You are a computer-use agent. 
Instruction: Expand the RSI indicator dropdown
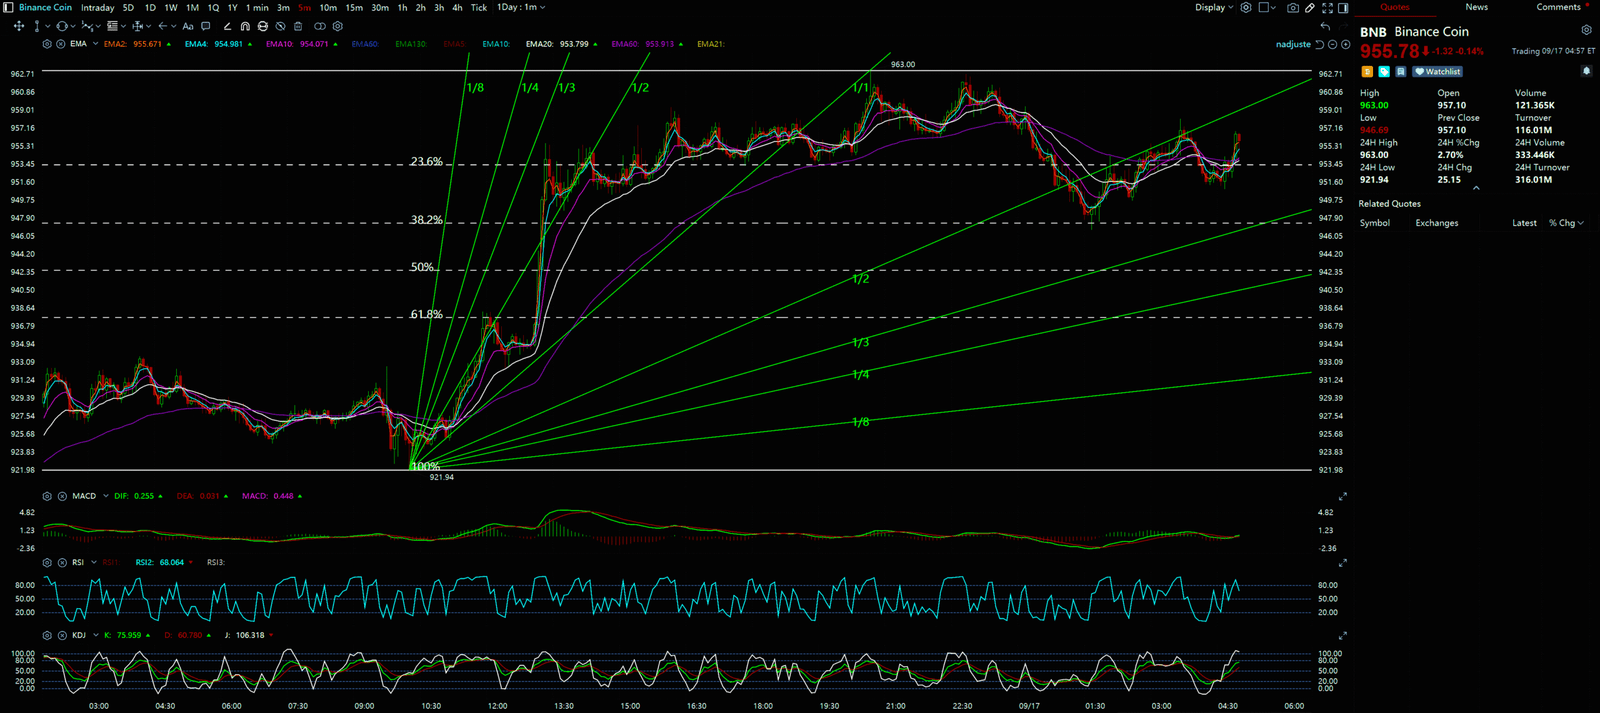94,562
